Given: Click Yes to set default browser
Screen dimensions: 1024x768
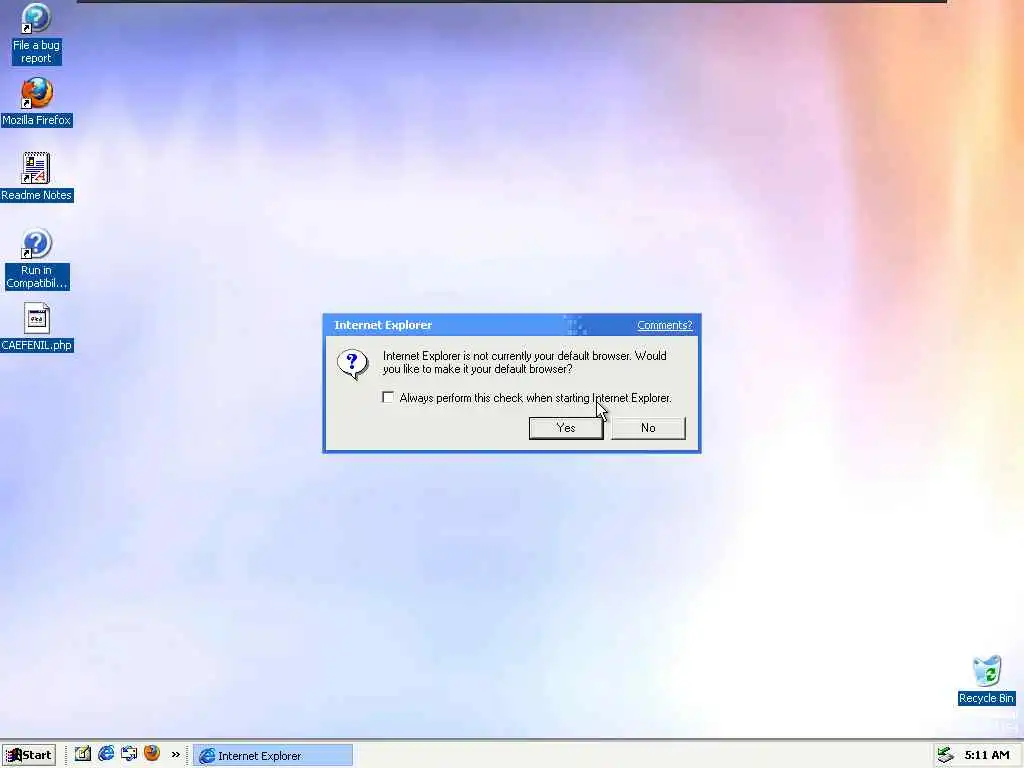Looking at the screenshot, I should 566,428.
